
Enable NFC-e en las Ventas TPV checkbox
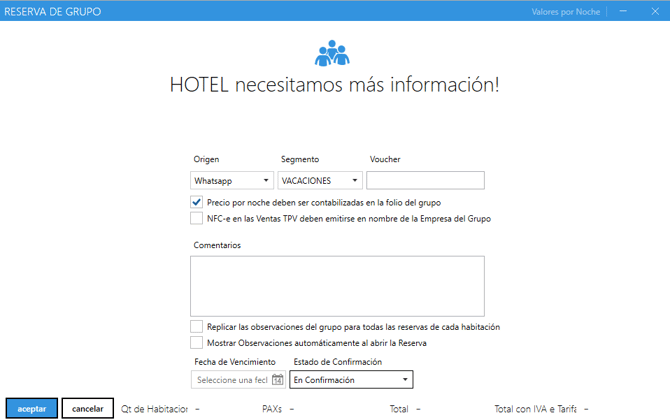[x=197, y=218]
